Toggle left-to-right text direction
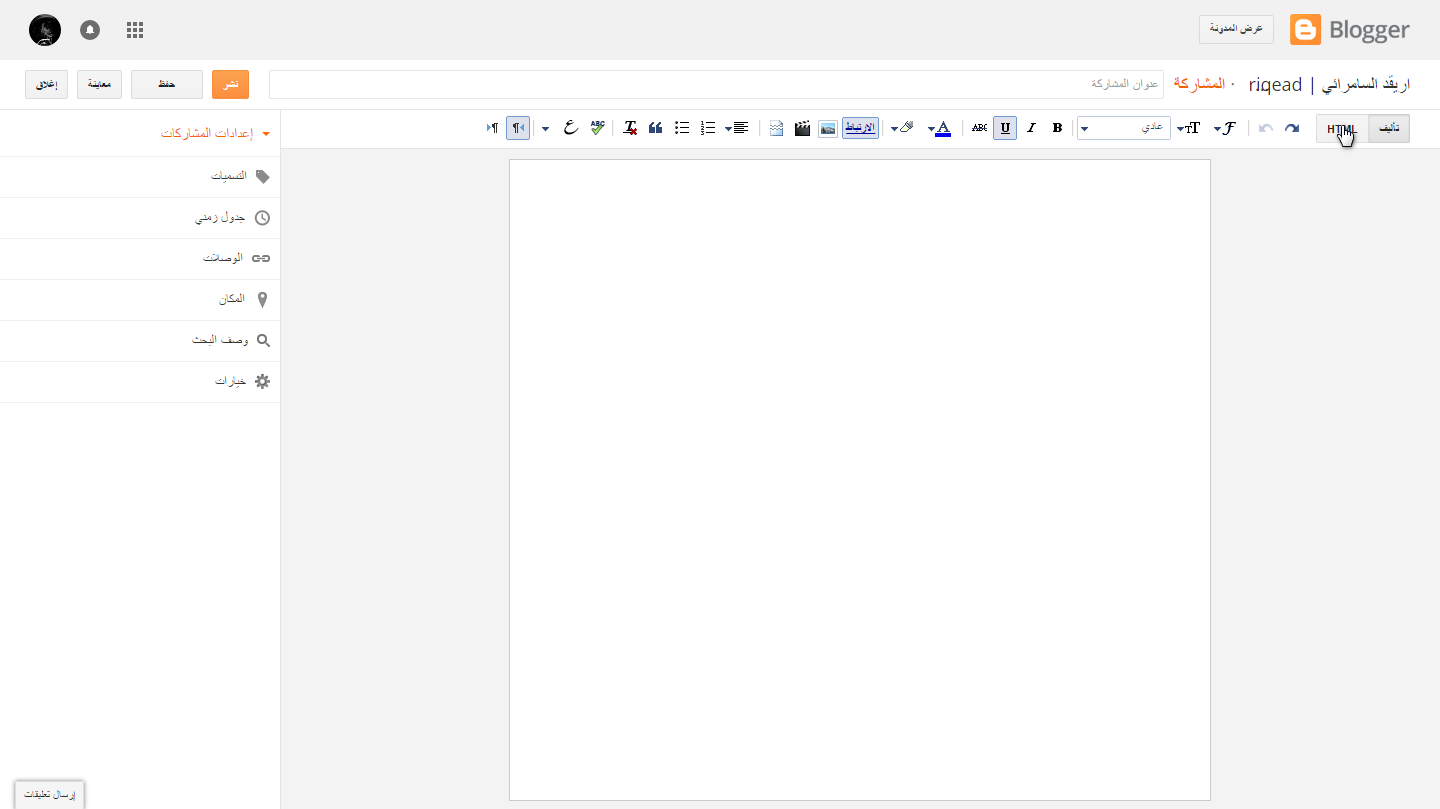 pos(492,128)
